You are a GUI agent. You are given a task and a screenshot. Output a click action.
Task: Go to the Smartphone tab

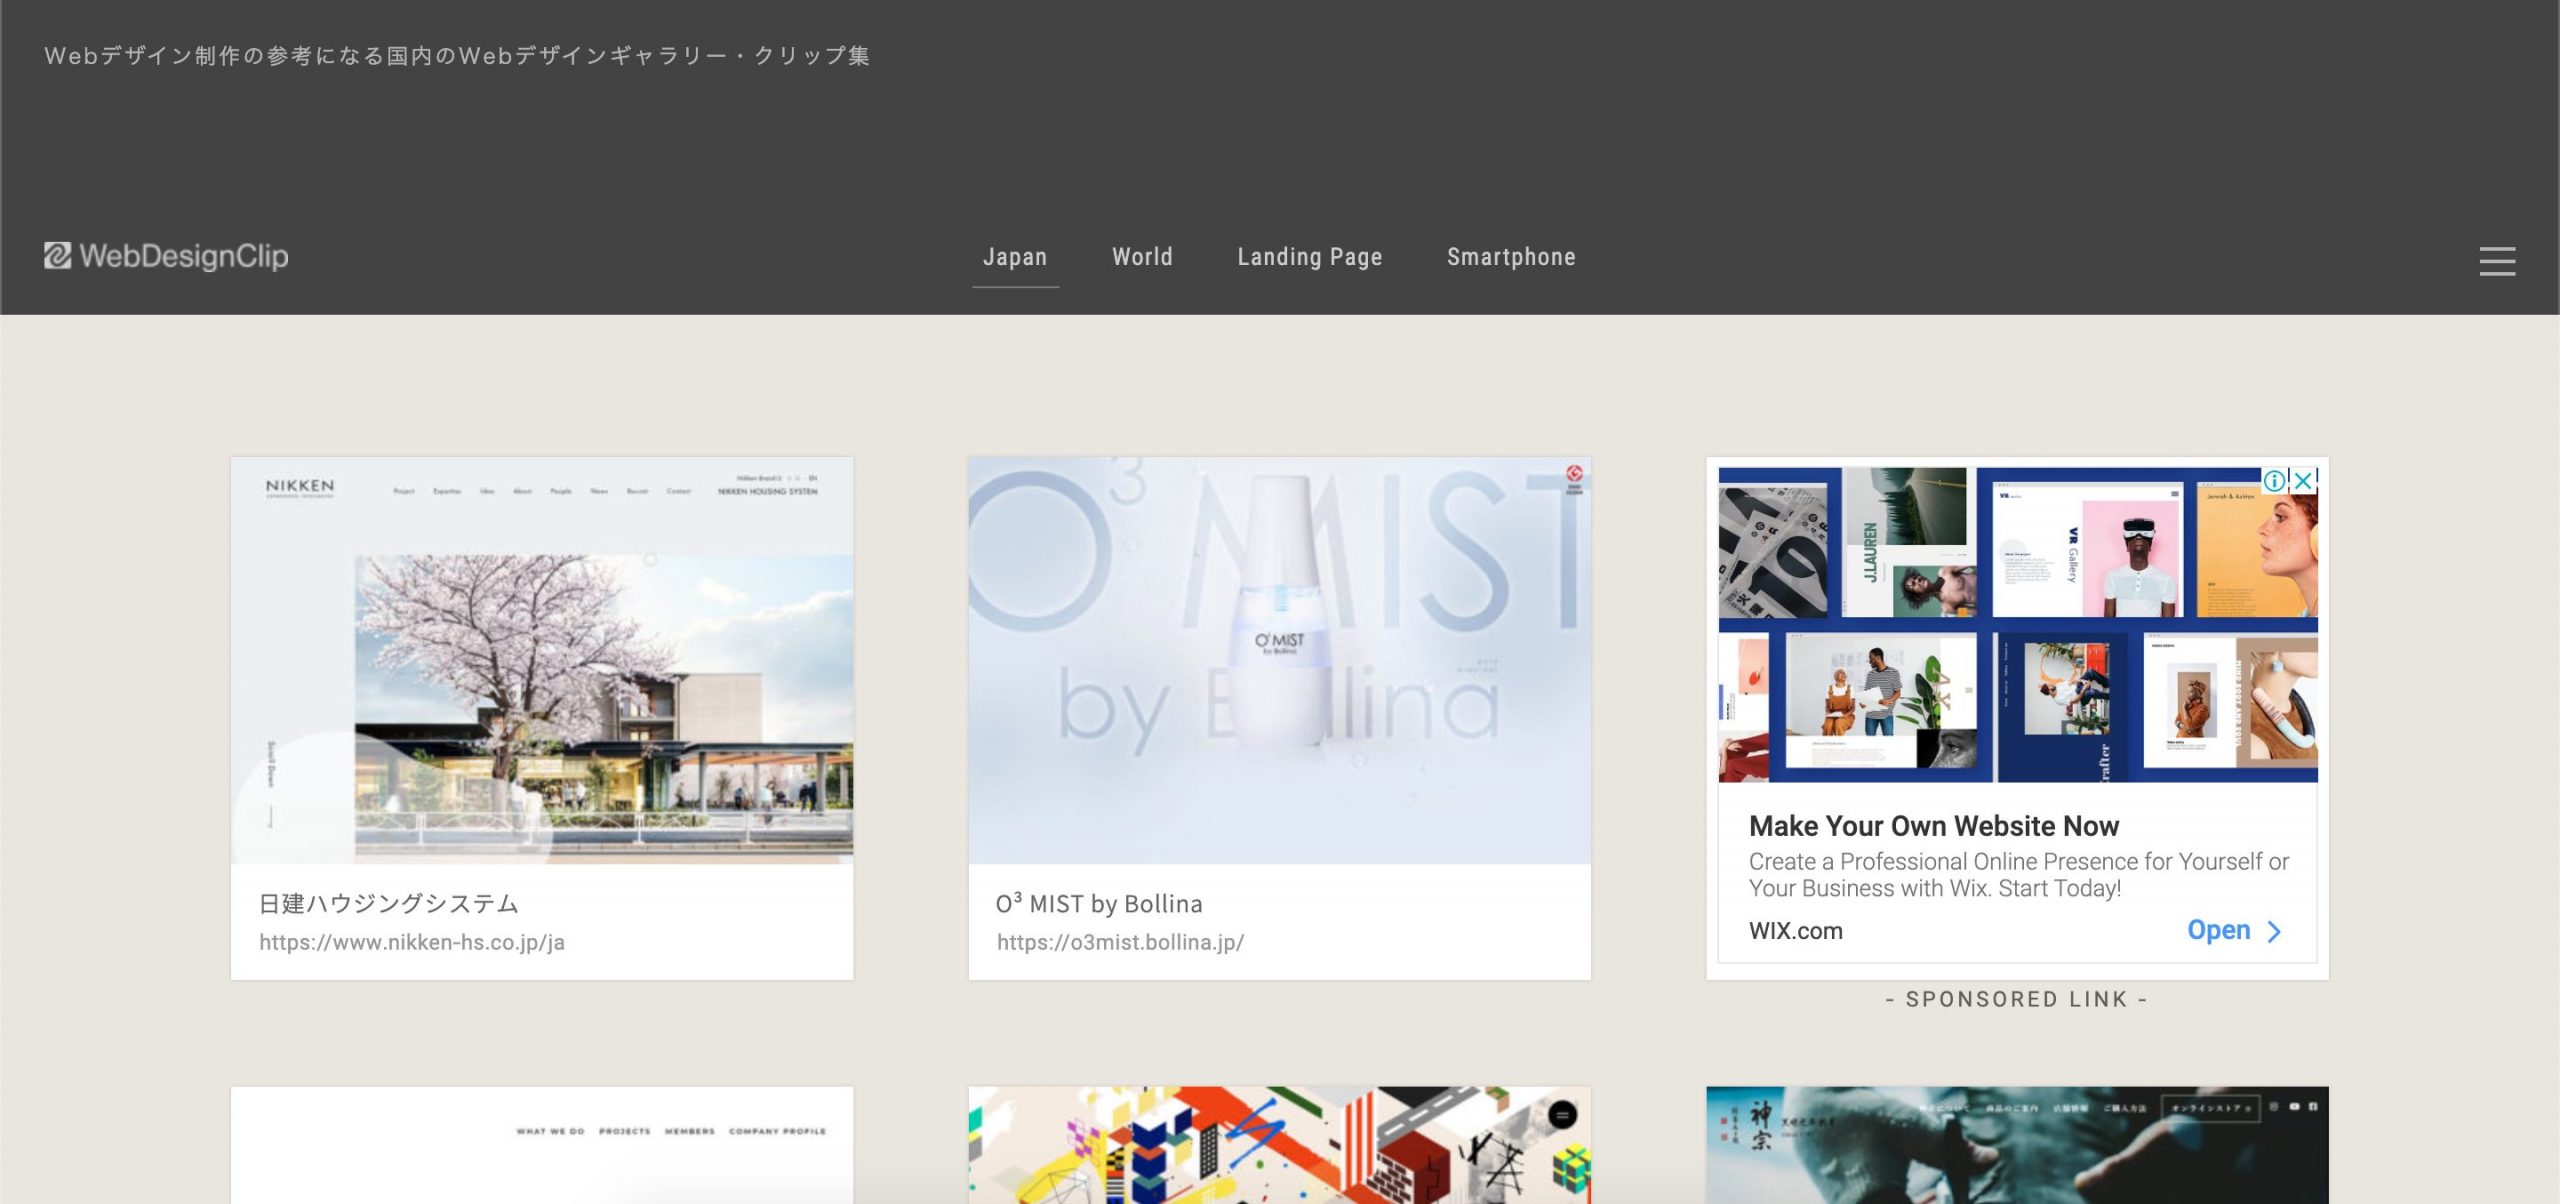point(1511,257)
